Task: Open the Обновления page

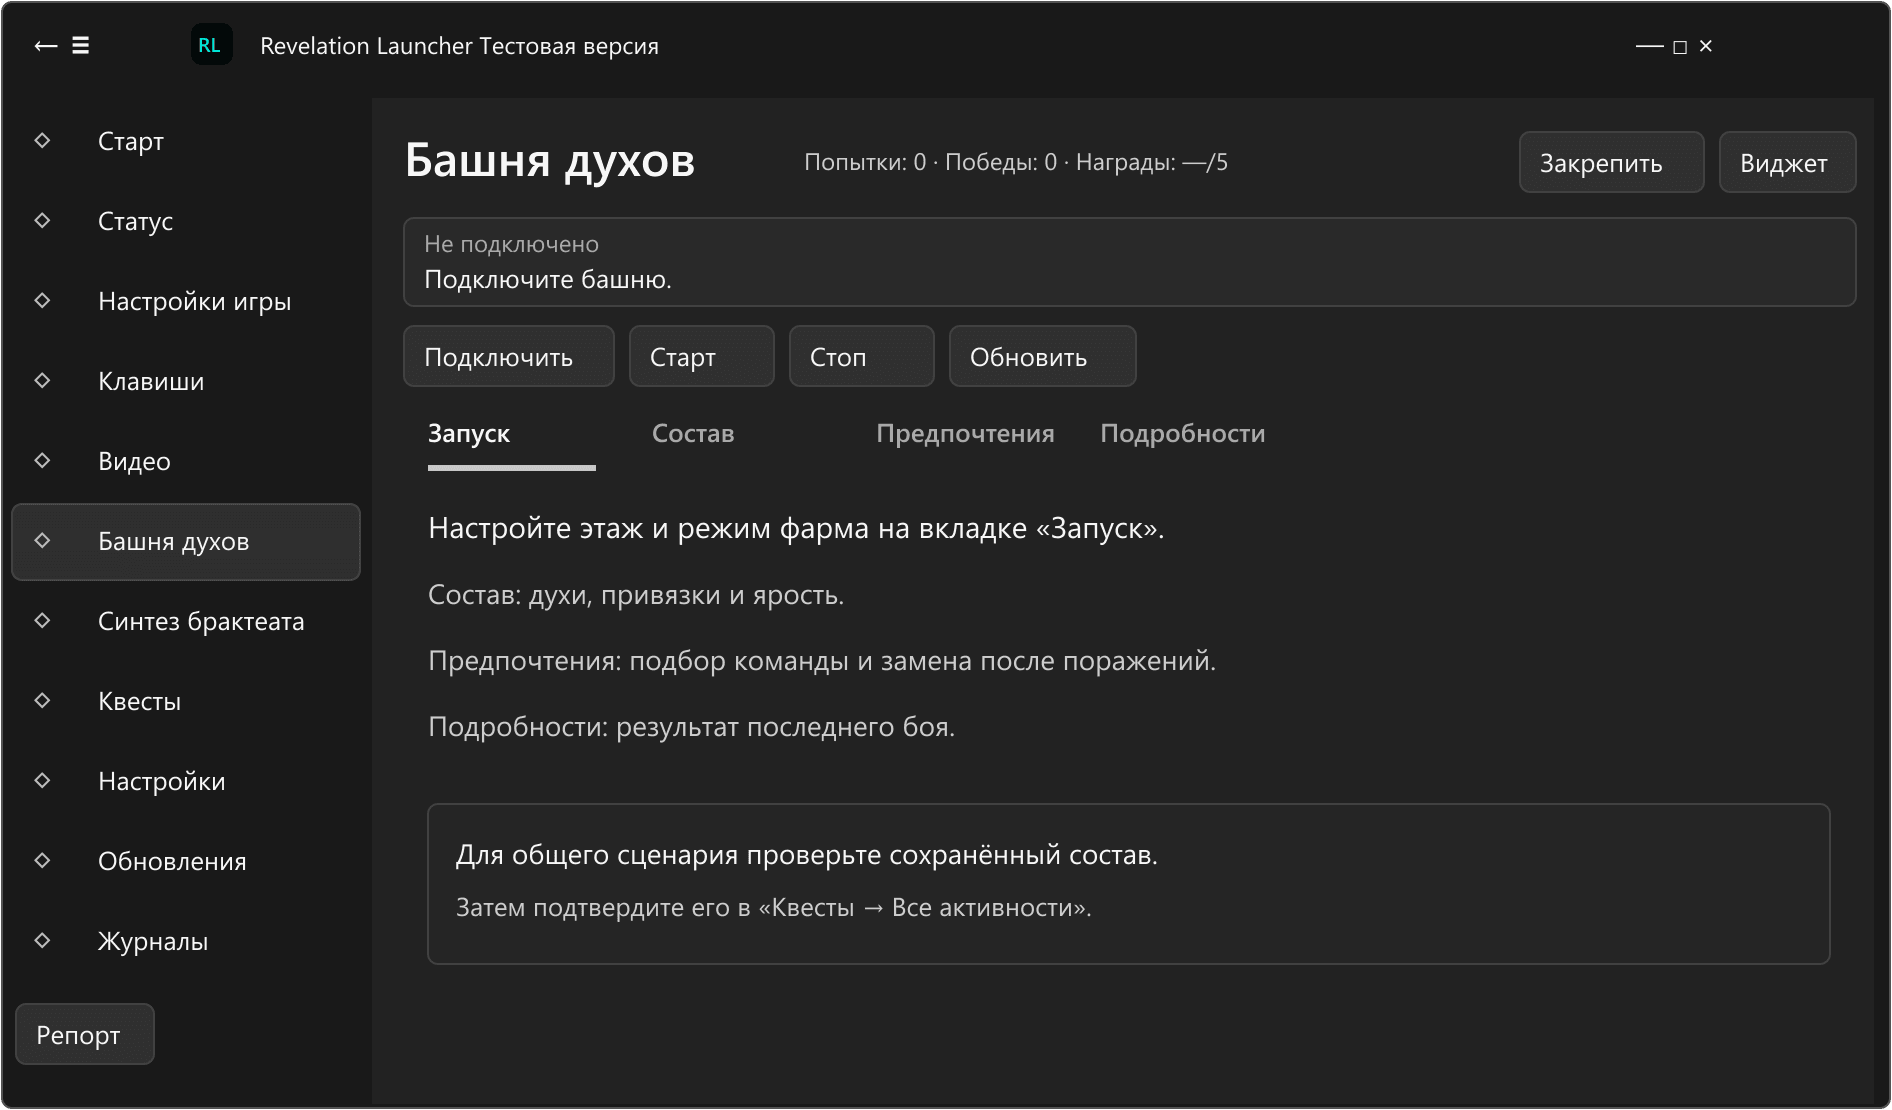Action: [x=186, y=861]
